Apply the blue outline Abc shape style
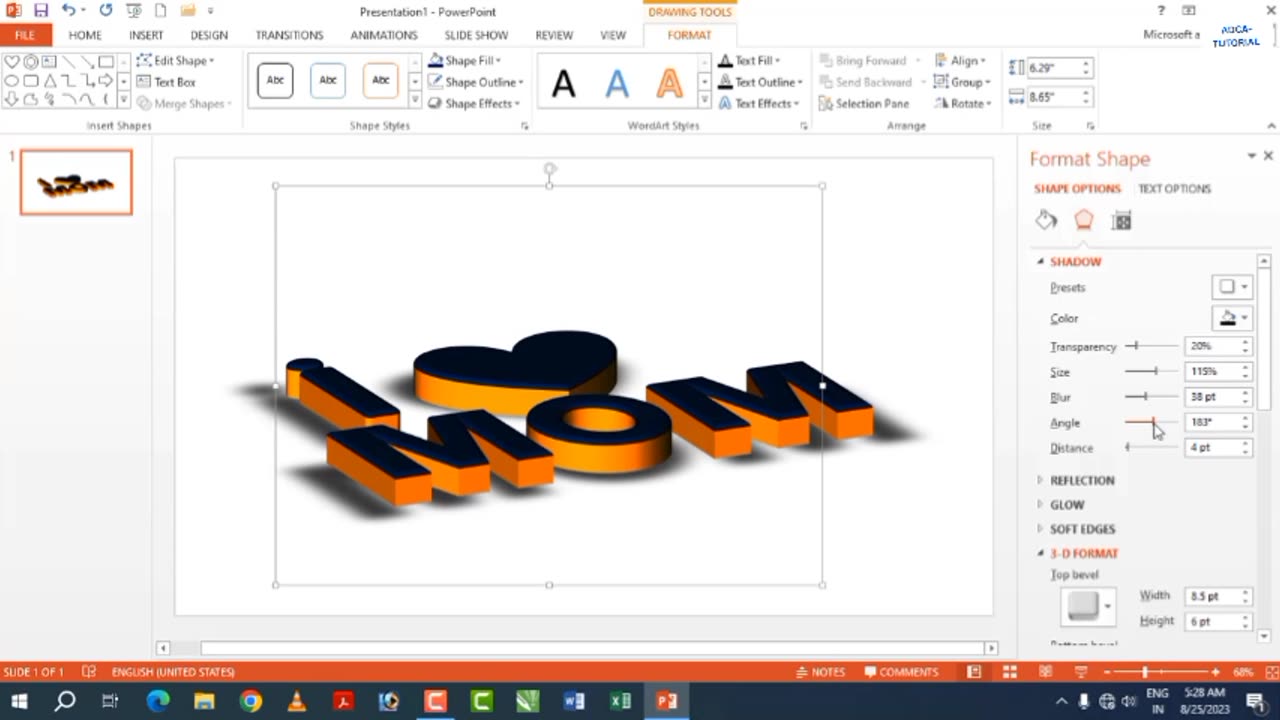Viewport: 1280px width, 720px height. pyautogui.click(x=328, y=80)
